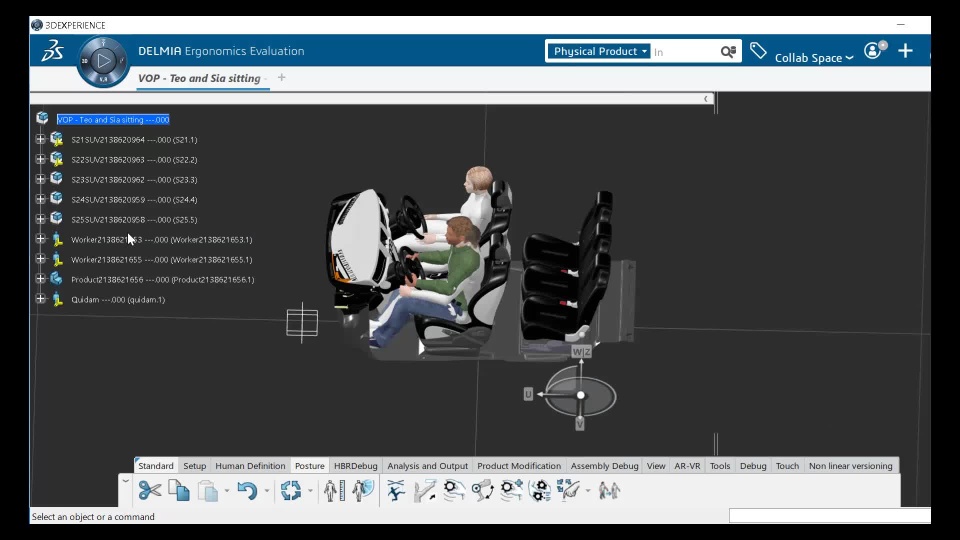The image size is (960, 540).
Task: Click the robot W|Z axis handle
Action: click(x=582, y=351)
